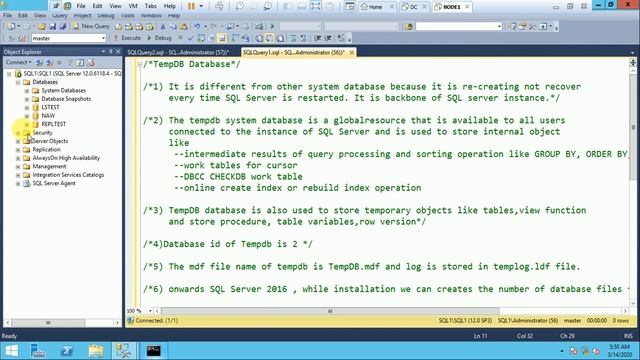The image size is (640, 360).
Task: Click the Object Explorer refresh icon
Action: point(80,62)
